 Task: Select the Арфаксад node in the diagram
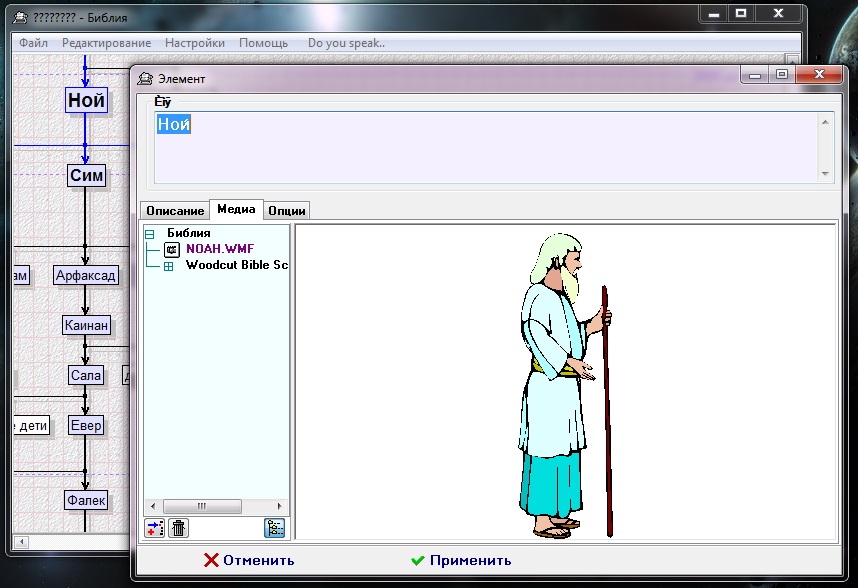86,275
